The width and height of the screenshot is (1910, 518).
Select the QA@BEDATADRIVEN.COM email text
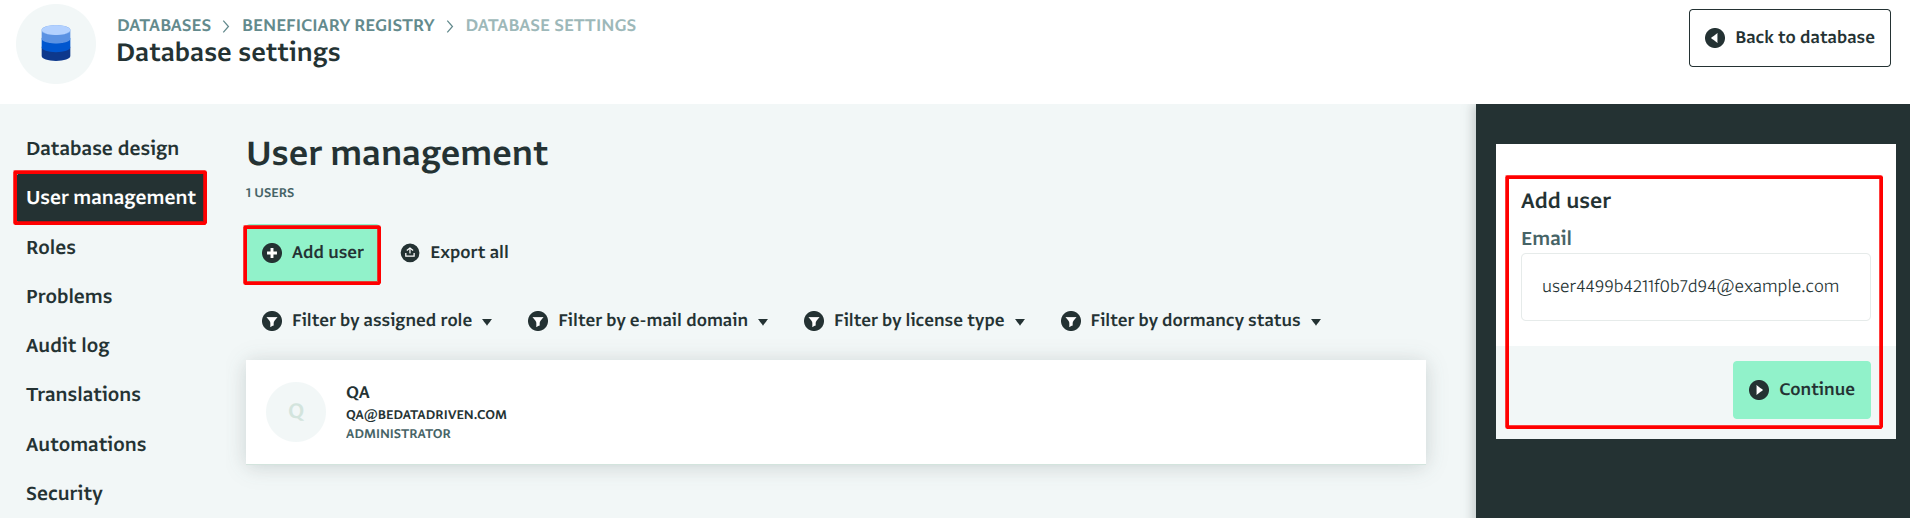[426, 414]
